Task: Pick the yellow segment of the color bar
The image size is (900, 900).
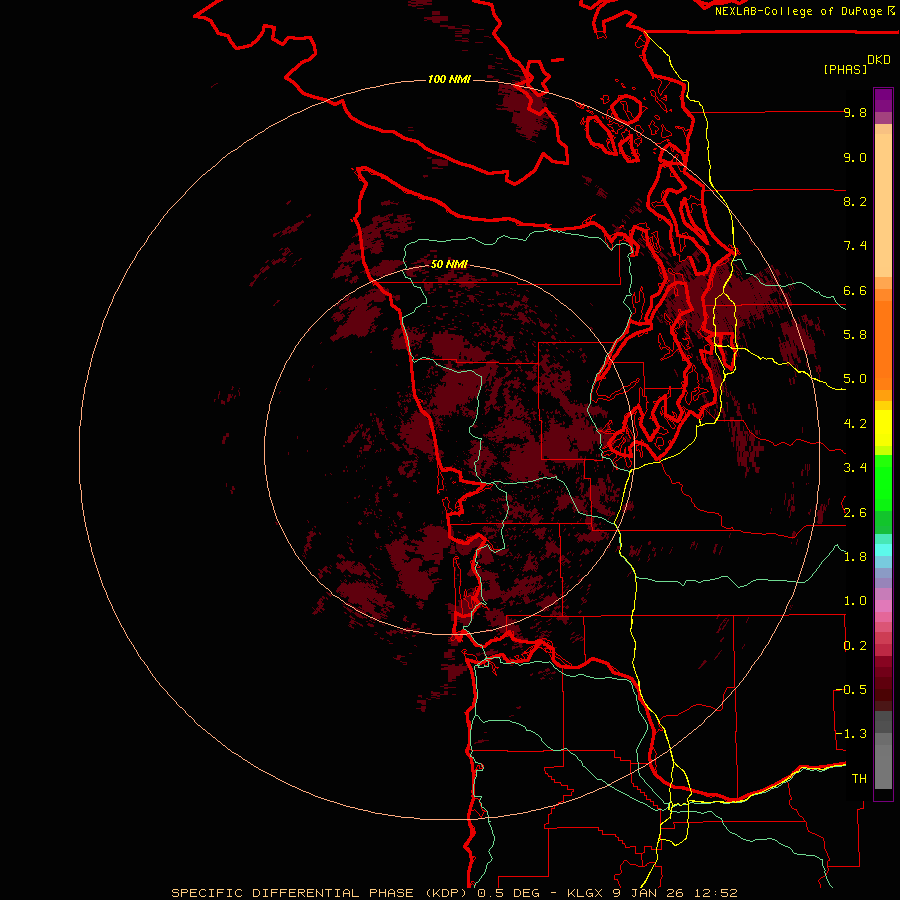Action: 883,428
